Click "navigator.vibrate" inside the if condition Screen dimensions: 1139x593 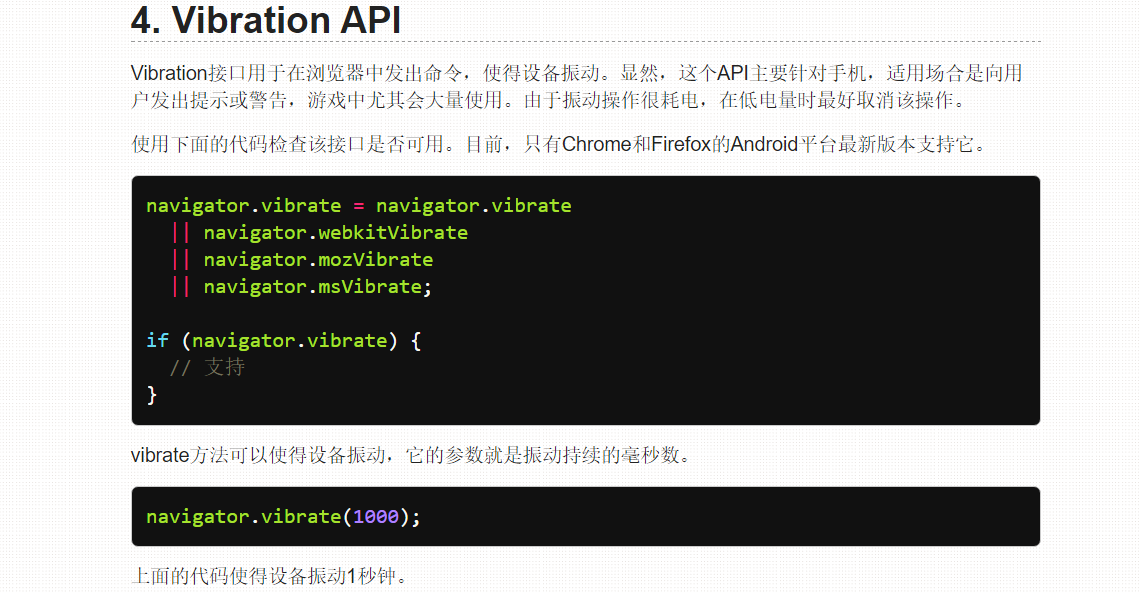click(289, 341)
